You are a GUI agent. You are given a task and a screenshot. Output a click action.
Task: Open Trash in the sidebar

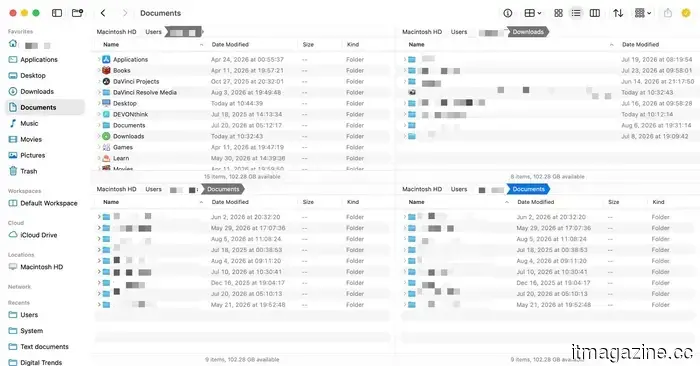pos(29,171)
